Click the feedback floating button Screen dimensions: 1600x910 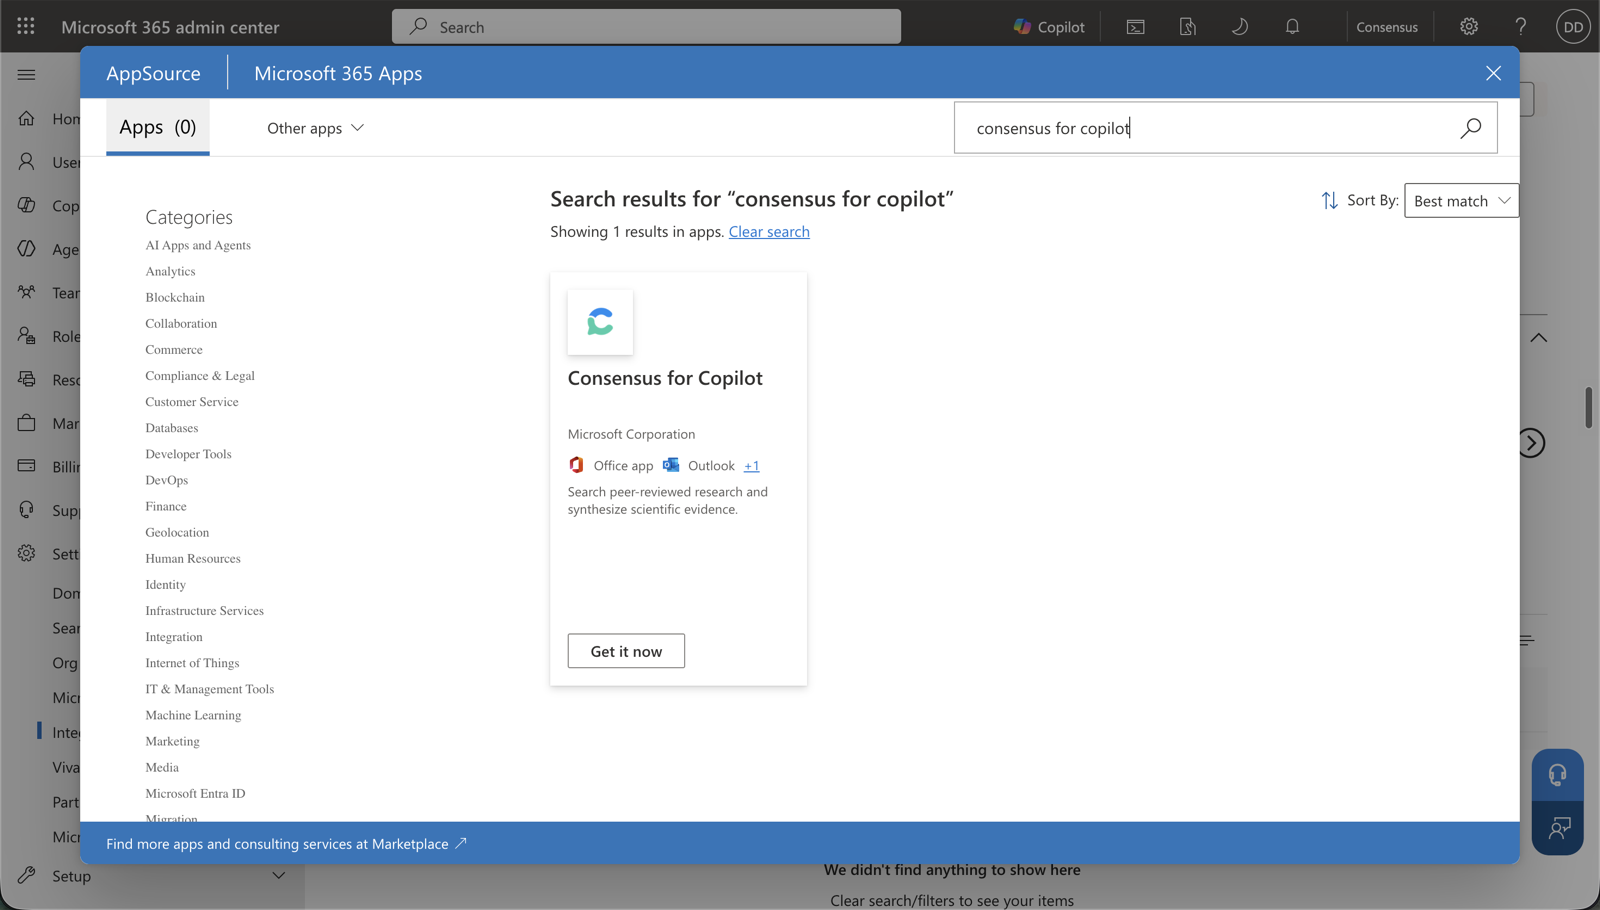point(1557,828)
